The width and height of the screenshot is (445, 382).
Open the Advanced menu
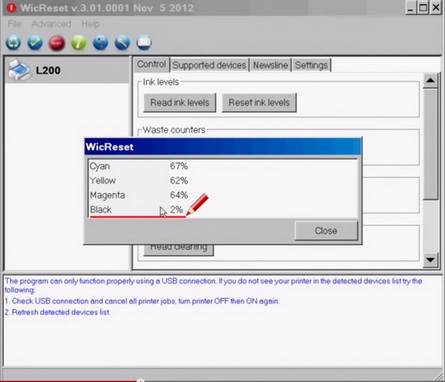click(51, 24)
